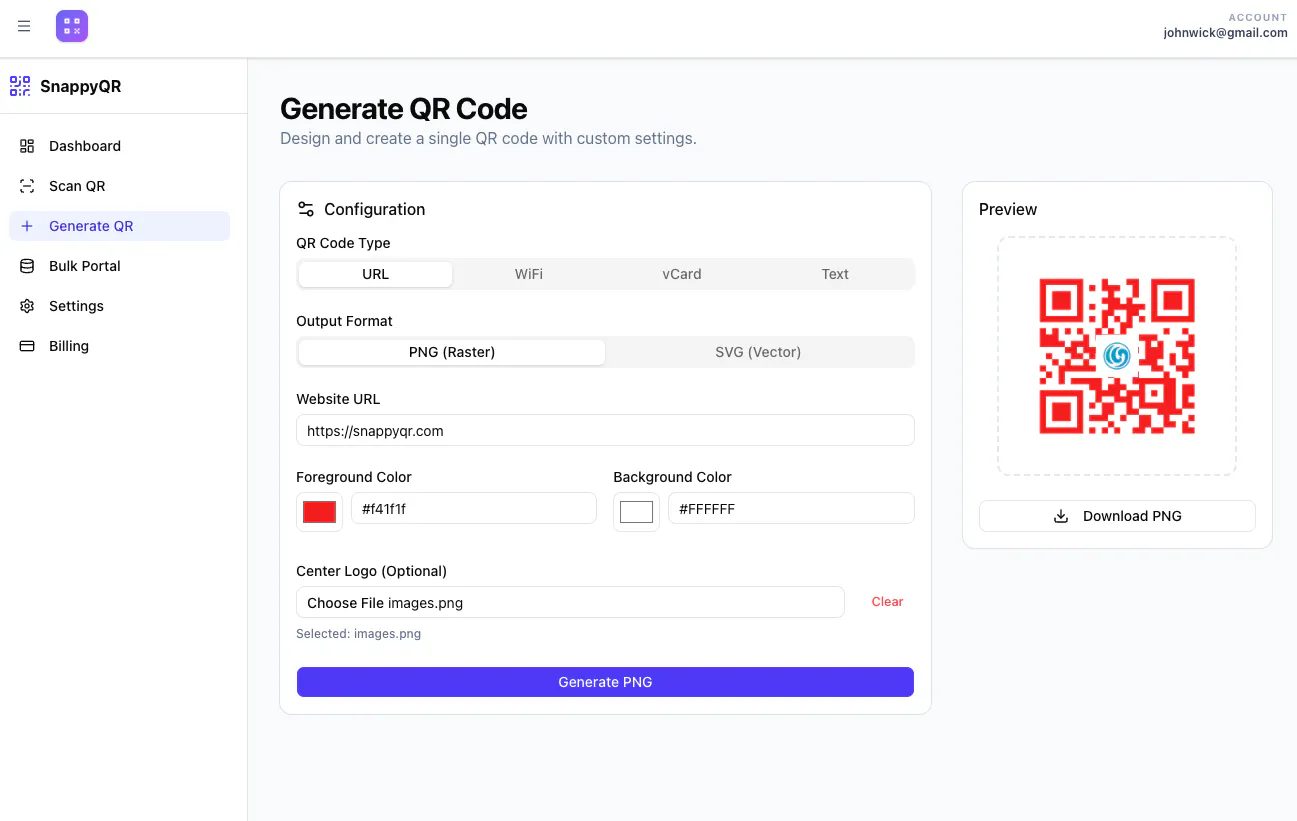Image resolution: width=1297 pixels, height=821 pixels.
Task: Choose PNG (Raster) output format
Action: tap(452, 352)
